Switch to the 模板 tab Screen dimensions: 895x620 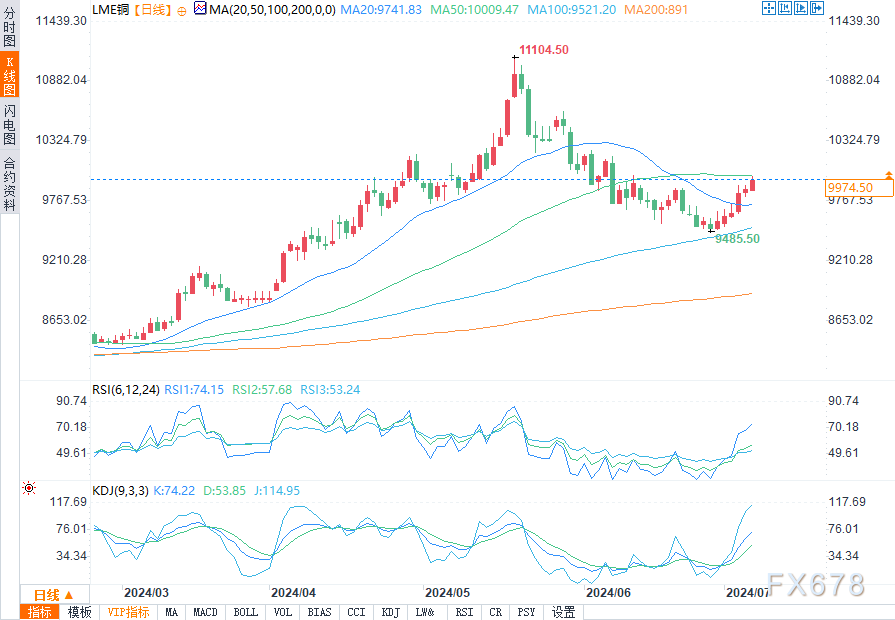pyautogui.click(x=79, y=612)
